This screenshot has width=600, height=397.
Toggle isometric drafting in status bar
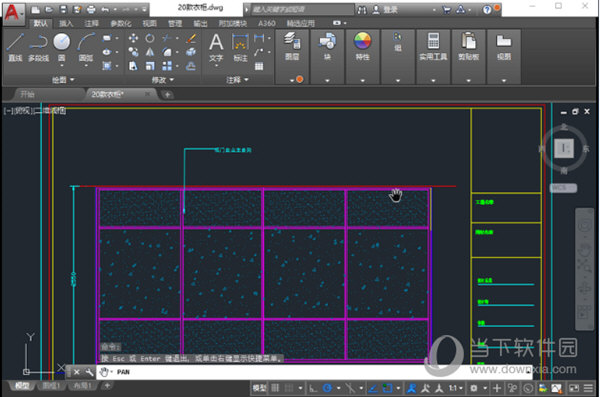(350, 388)
